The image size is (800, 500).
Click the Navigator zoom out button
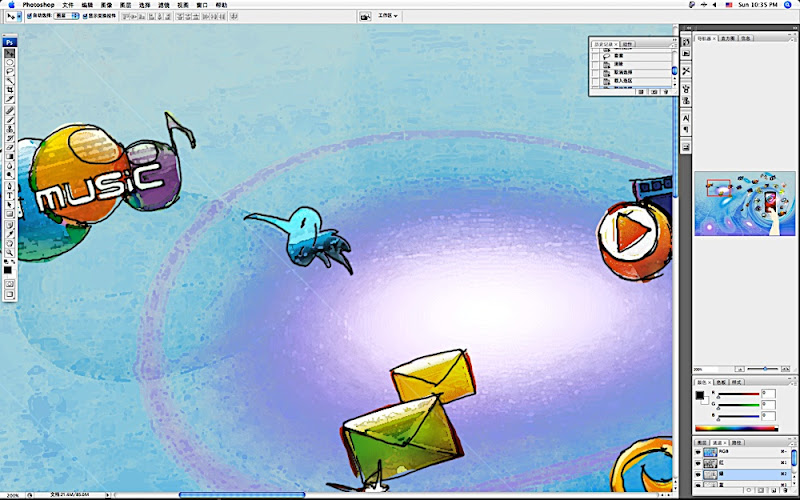[x=739, y=369]
